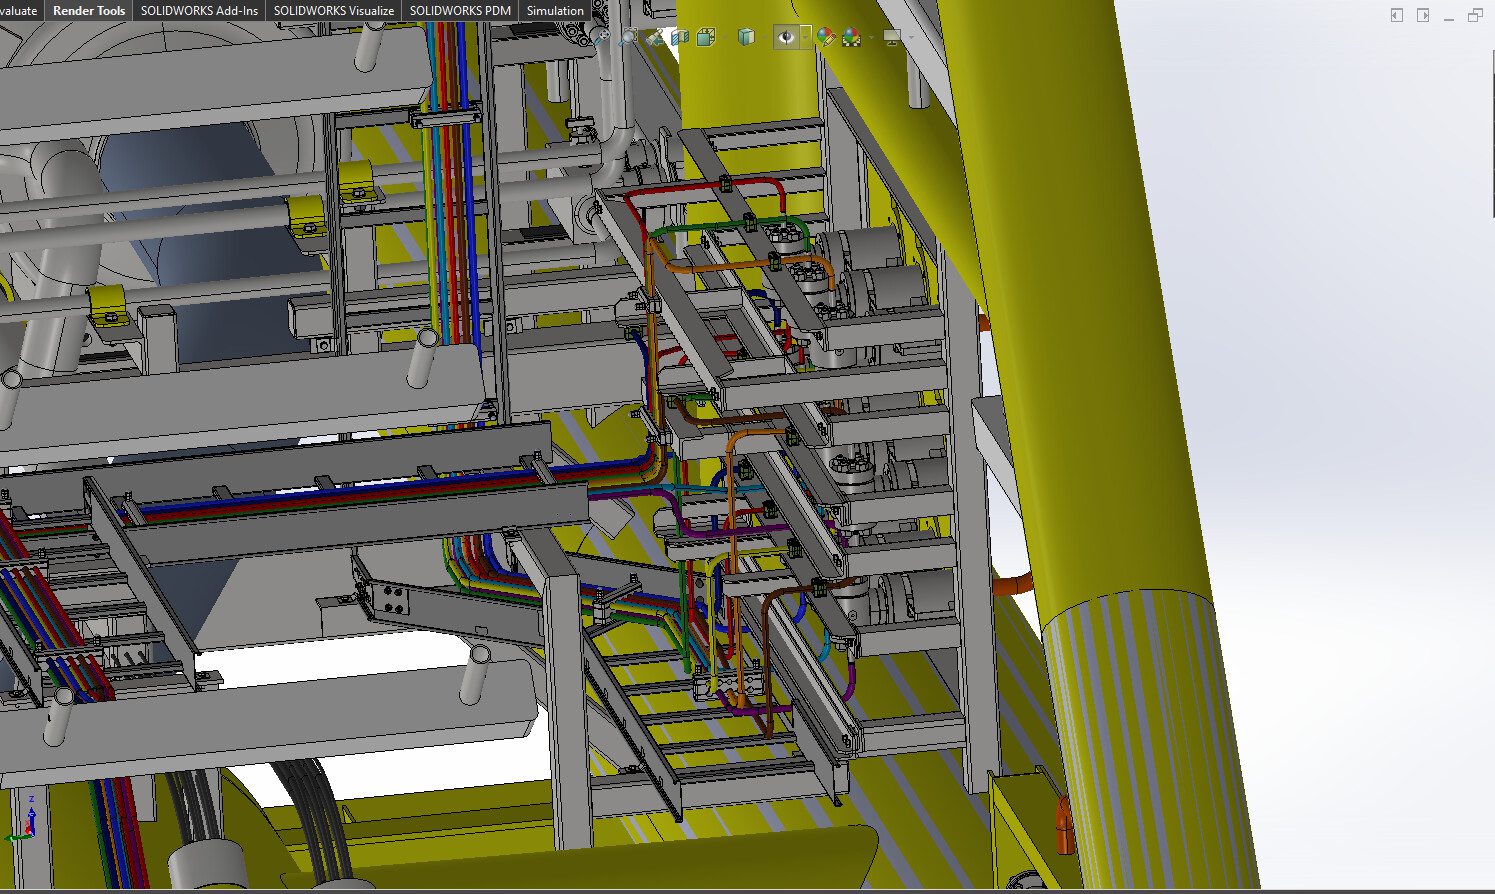Open the View Orientation cube icon
Image resolution: width=1495 pixels, height=894 pixels.
click(x=706, y=37)
